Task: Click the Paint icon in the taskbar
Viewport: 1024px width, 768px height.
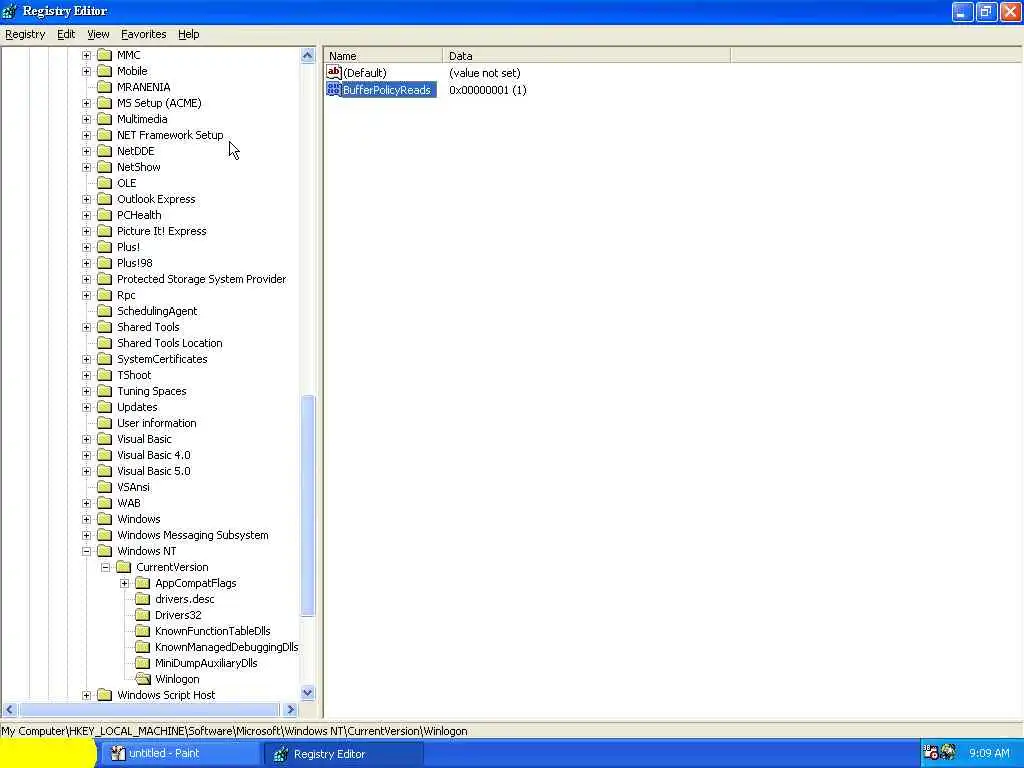Action: point(118,753)
